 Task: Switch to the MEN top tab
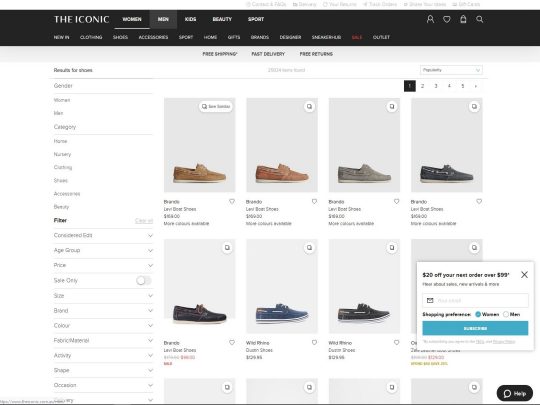[x=163, y=19]
